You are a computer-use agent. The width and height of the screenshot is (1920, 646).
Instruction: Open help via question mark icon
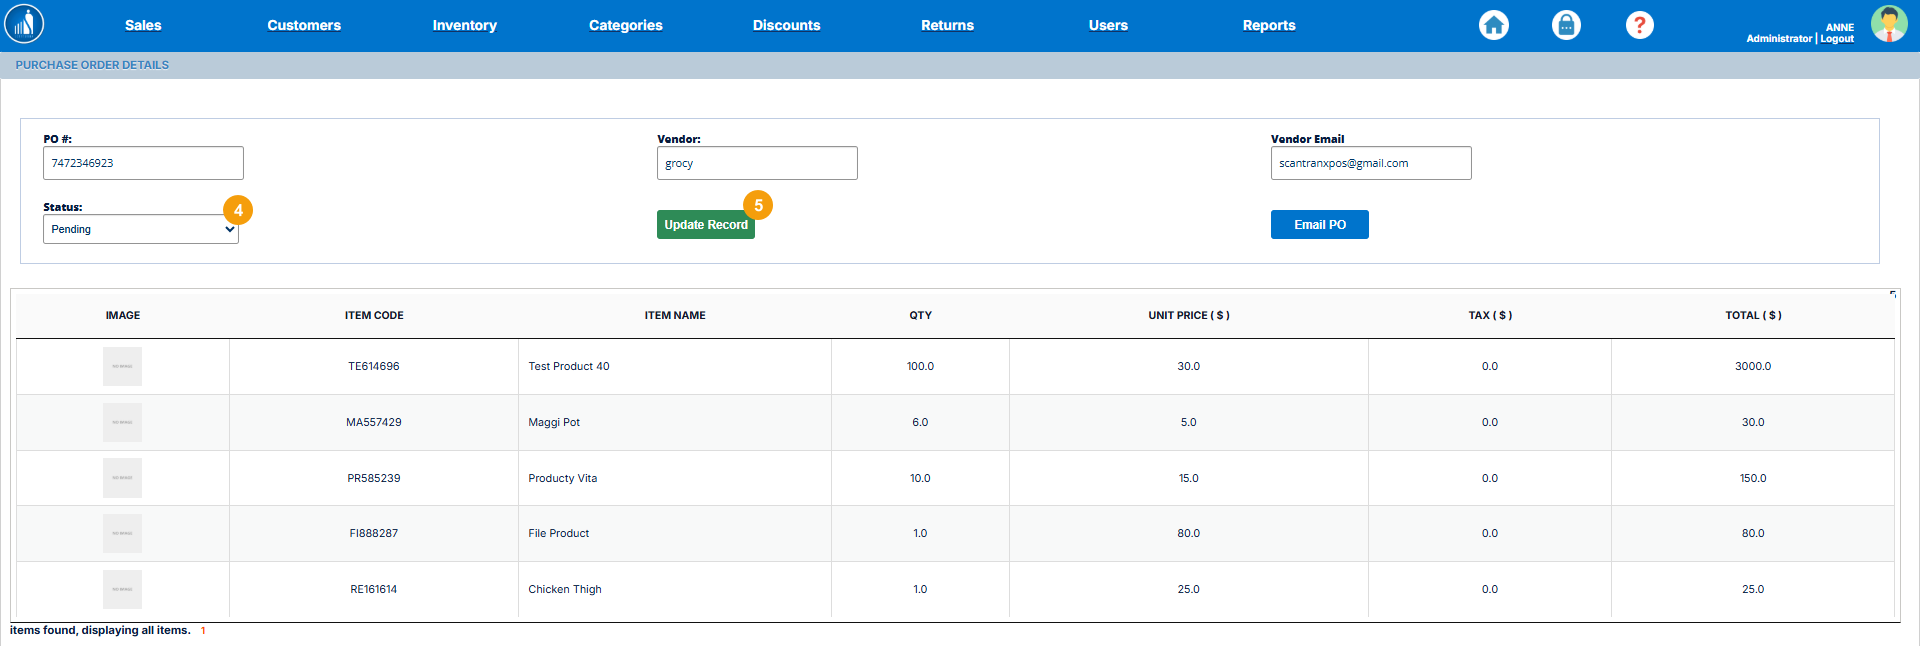tap(1639, 25)
